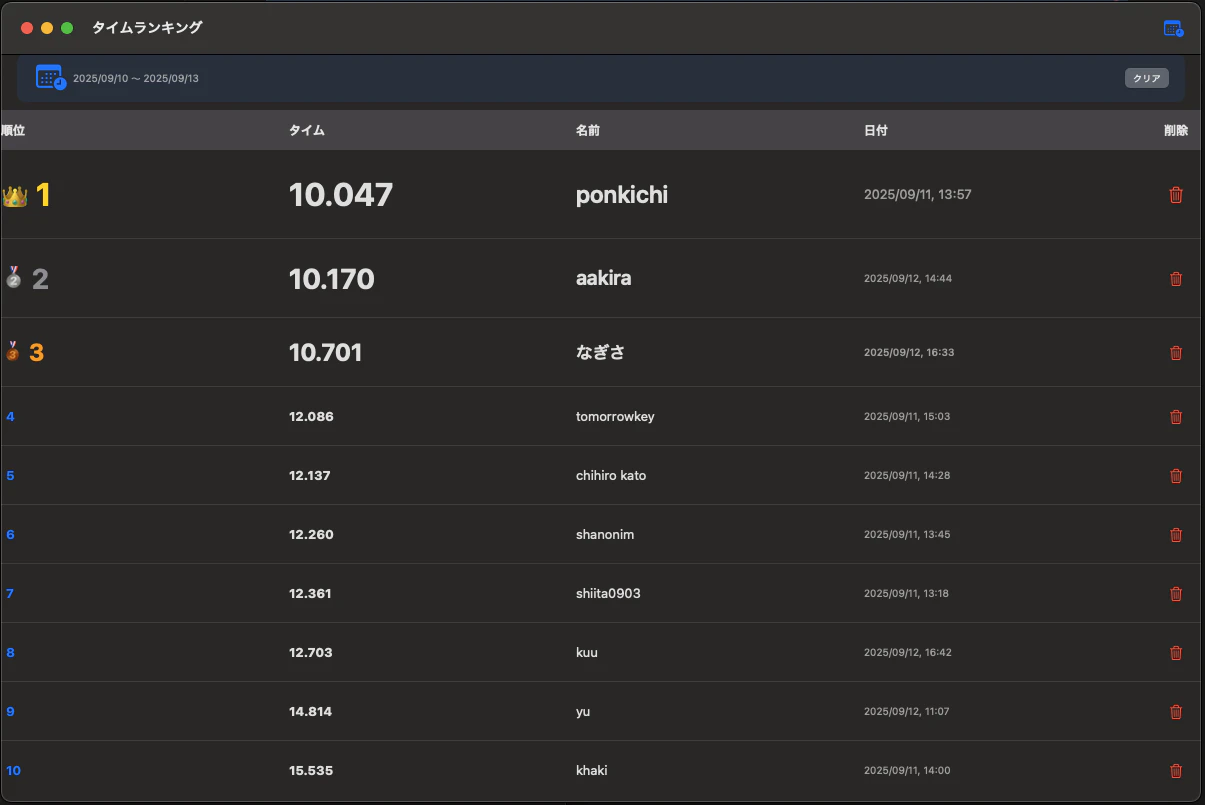Delete なぎさ's record with trash icon
Image resolution: width=1205 pixels, height=805 pixels.
coord(1176,353)
